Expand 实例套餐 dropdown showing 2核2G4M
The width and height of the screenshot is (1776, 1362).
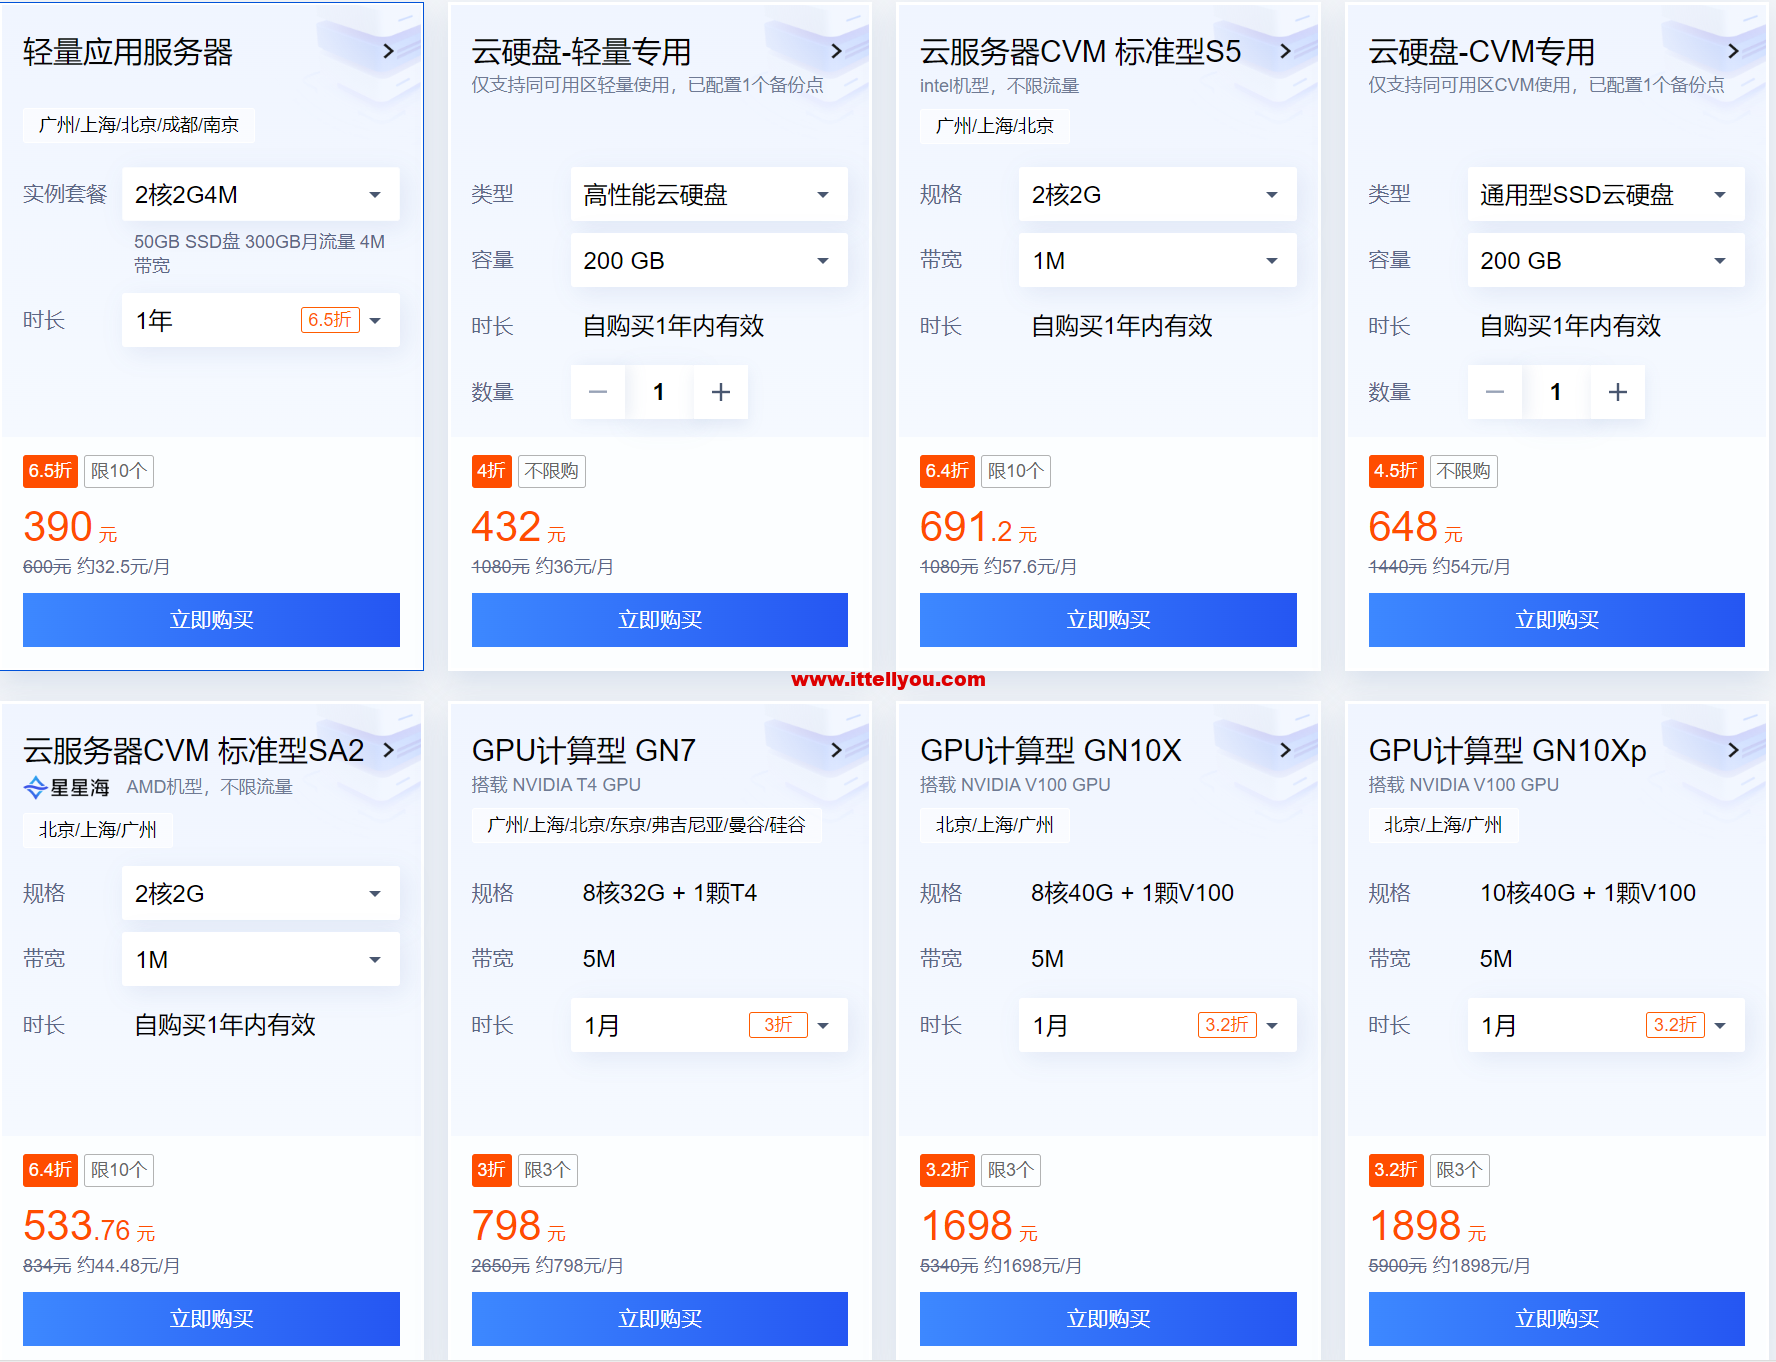[261, 194]
